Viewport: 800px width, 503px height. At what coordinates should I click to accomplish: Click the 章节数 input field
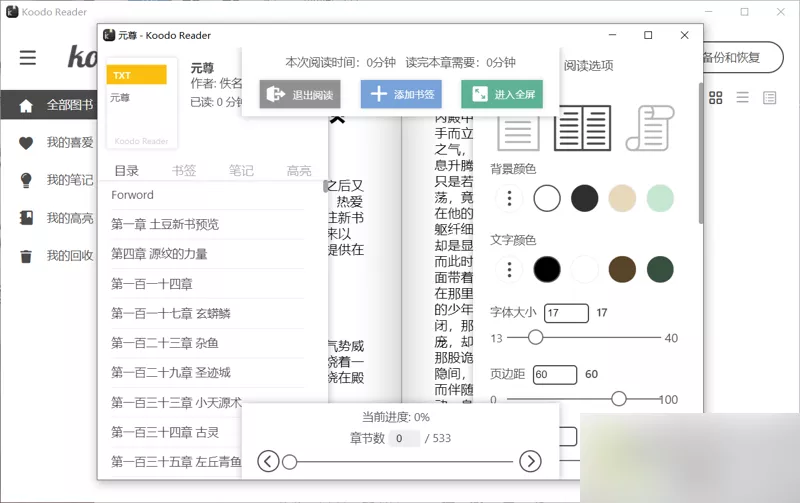click(404, 438)
